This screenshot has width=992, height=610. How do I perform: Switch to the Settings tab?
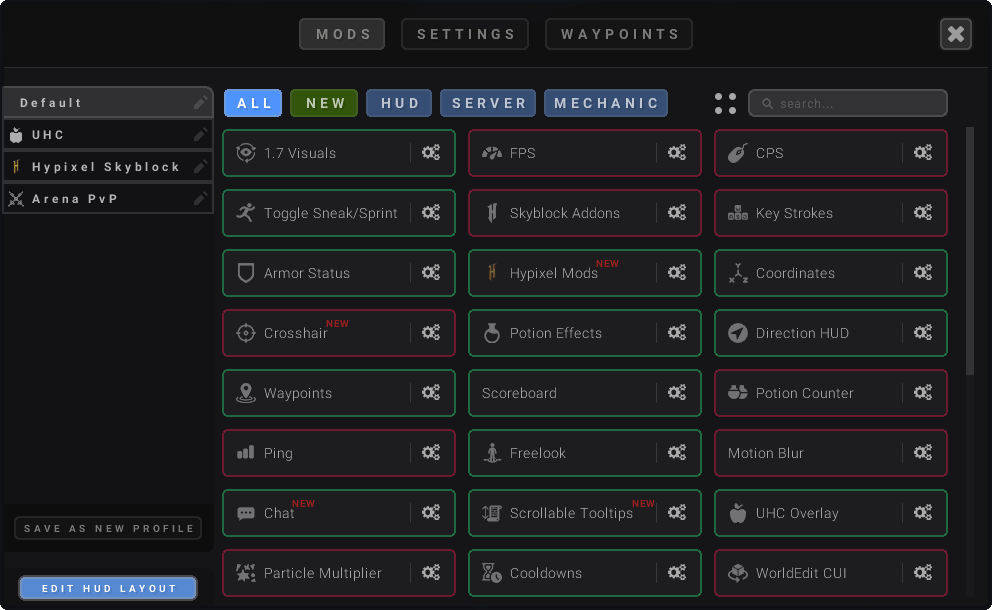point(465,34)
